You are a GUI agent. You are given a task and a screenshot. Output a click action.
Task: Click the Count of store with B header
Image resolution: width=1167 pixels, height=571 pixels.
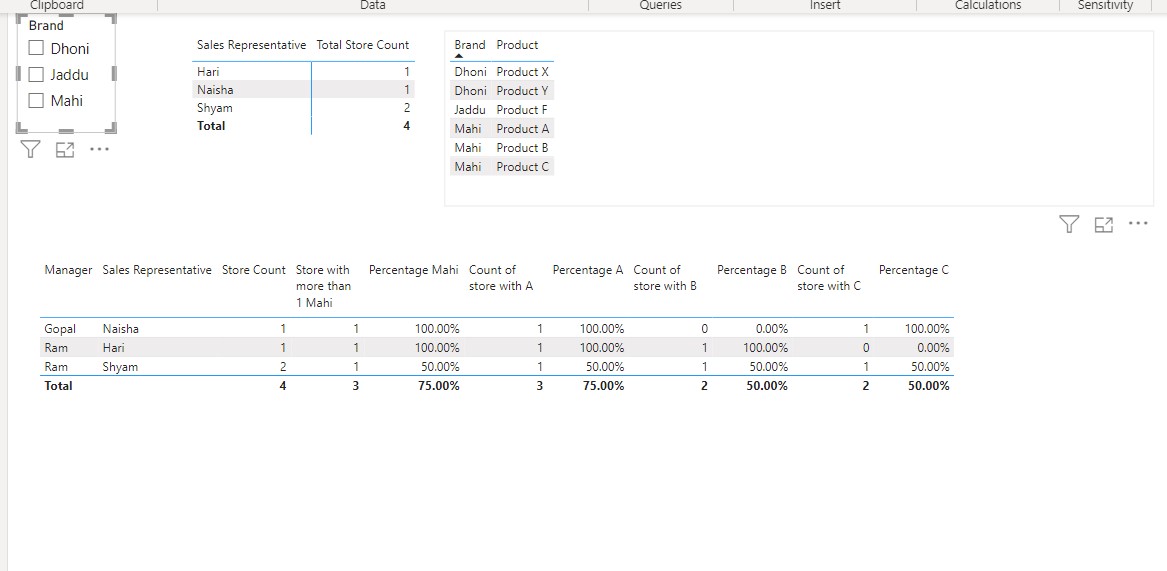tap(664, 278)
